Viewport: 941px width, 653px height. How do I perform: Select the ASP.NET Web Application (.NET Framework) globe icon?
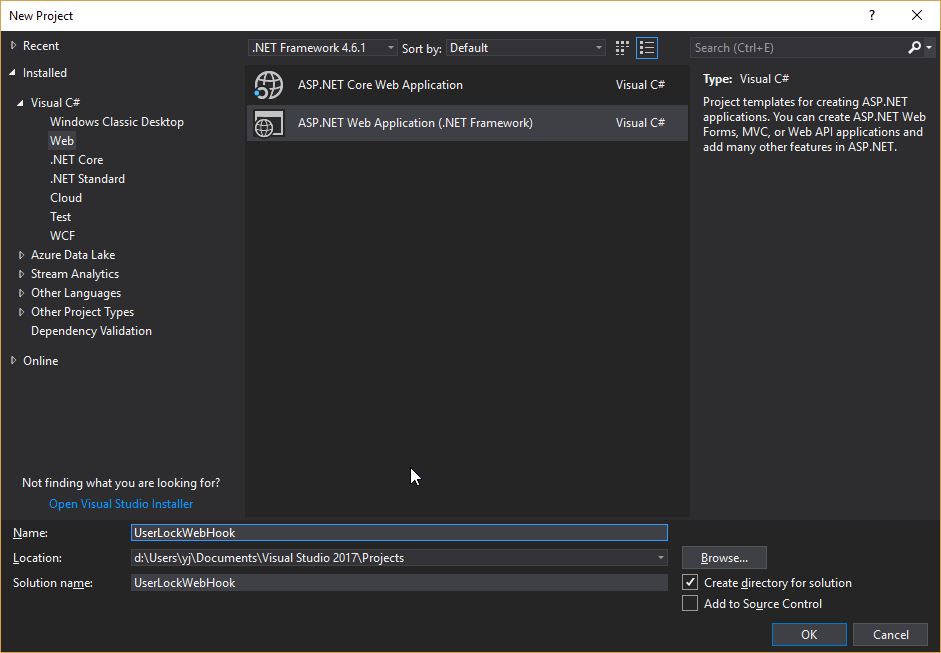(x=269, y=122)
